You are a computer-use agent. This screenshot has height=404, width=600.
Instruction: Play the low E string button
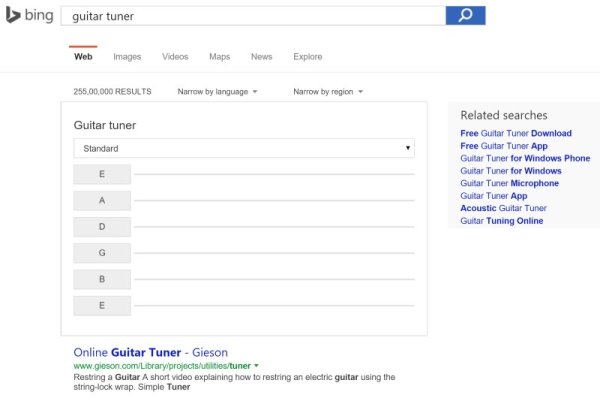click(102, 174)
